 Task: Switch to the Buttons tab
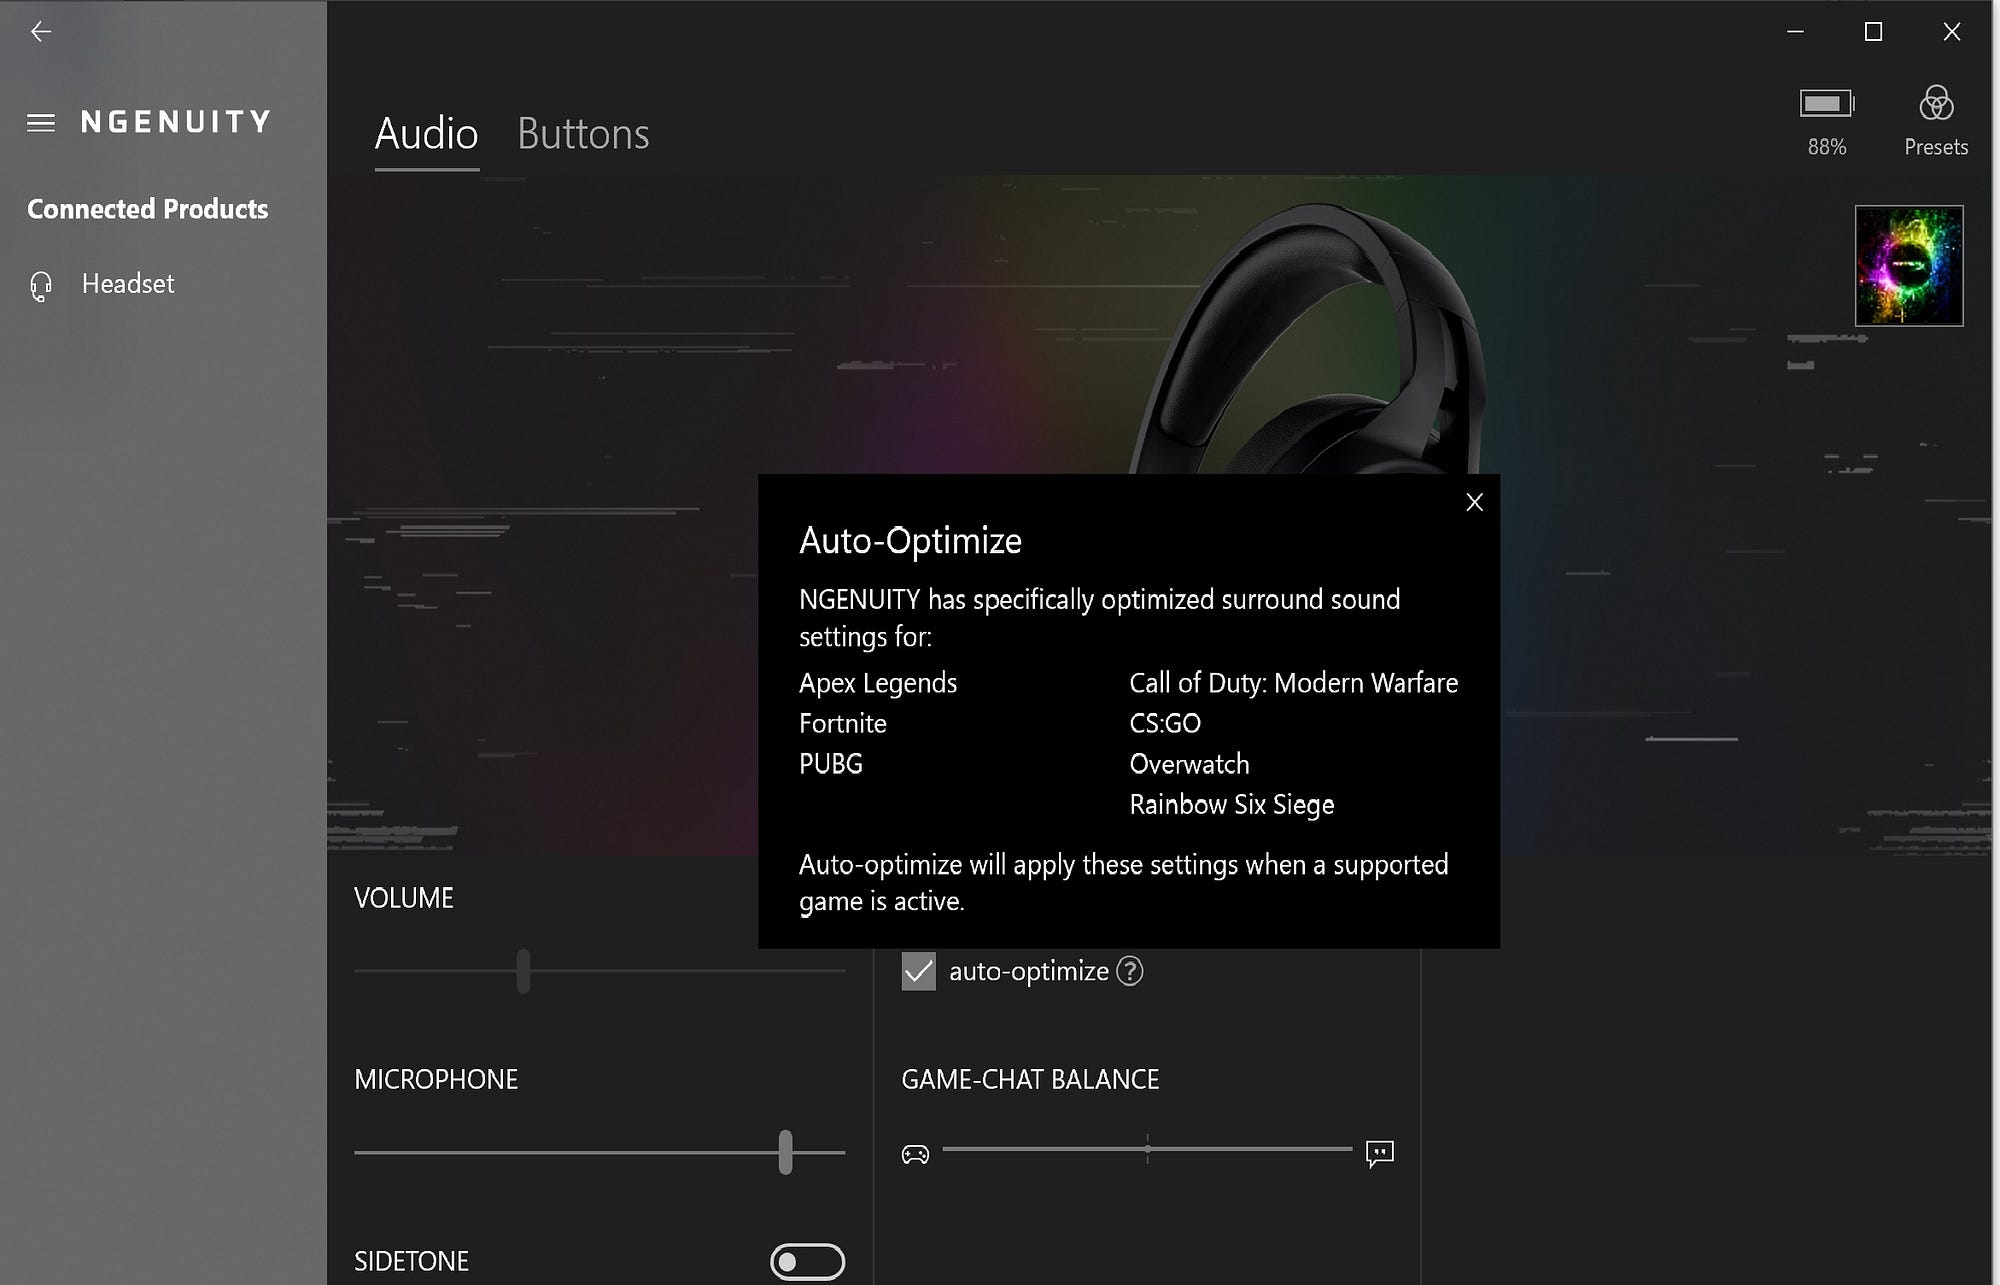(583, 134)
